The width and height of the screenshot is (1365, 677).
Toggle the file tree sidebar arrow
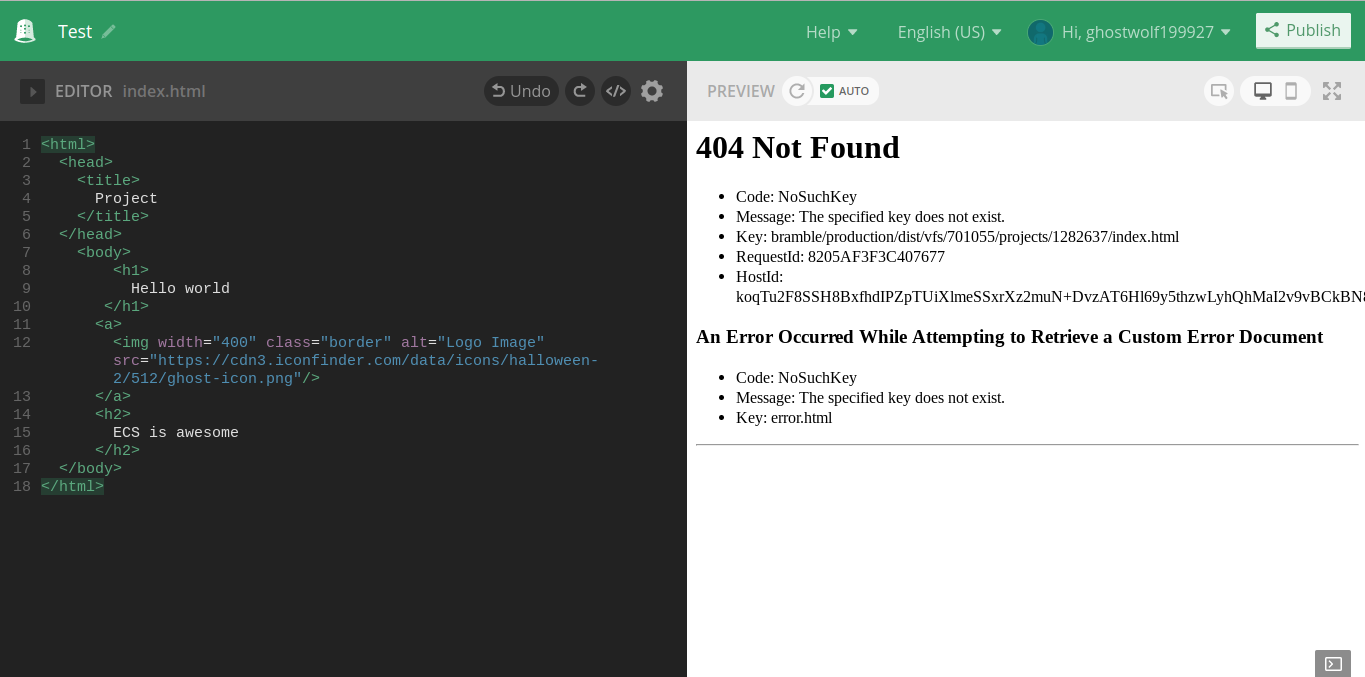(32, 91)
